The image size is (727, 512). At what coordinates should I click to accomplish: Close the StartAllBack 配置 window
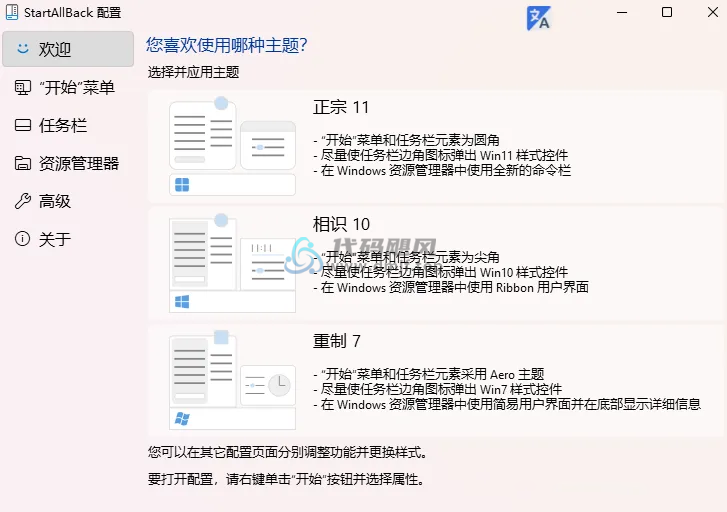713,13
